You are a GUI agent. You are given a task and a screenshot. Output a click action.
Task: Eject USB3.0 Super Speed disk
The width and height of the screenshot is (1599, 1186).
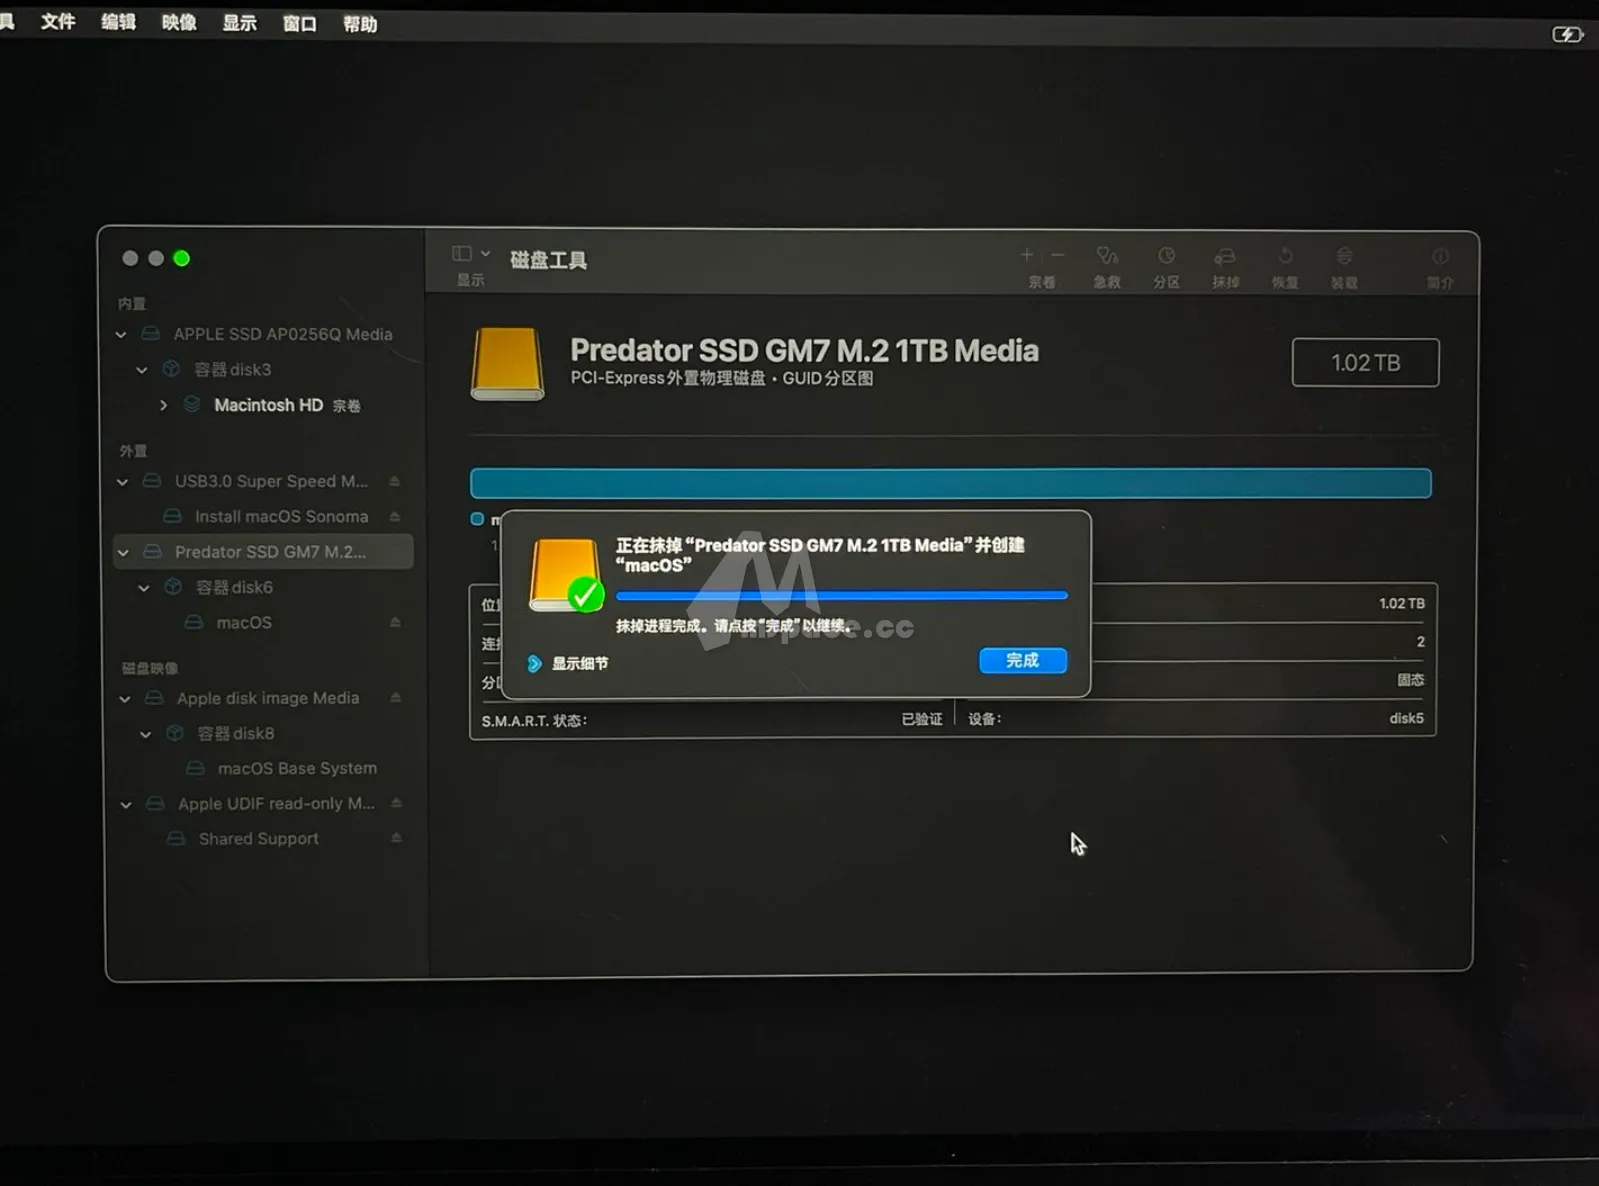click(395, 481)
